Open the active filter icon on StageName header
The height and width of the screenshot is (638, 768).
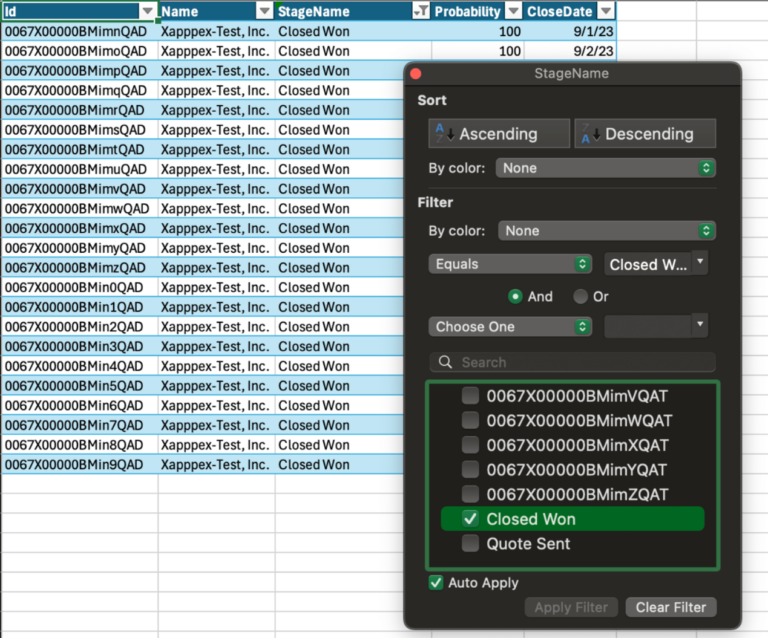coord(420,11)
